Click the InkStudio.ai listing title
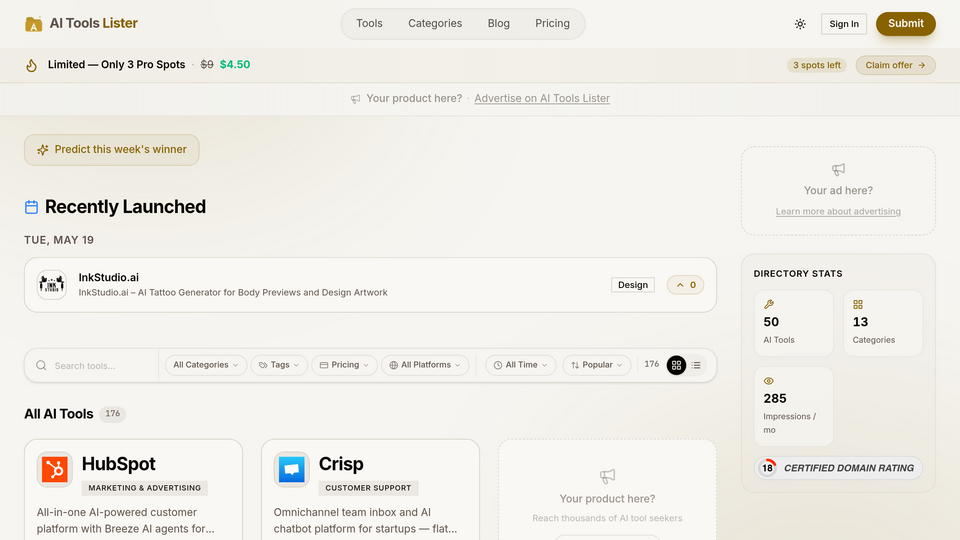This screenshot has width=960, height=540. (108, 277)
